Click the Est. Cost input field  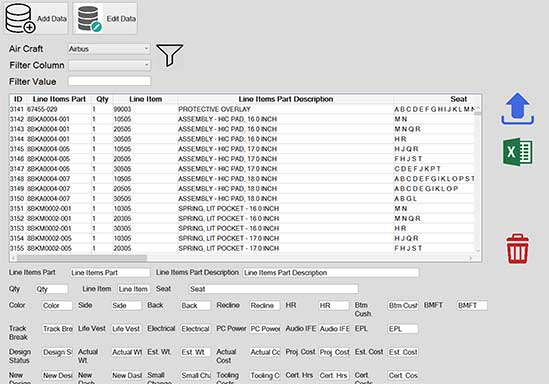403,352
